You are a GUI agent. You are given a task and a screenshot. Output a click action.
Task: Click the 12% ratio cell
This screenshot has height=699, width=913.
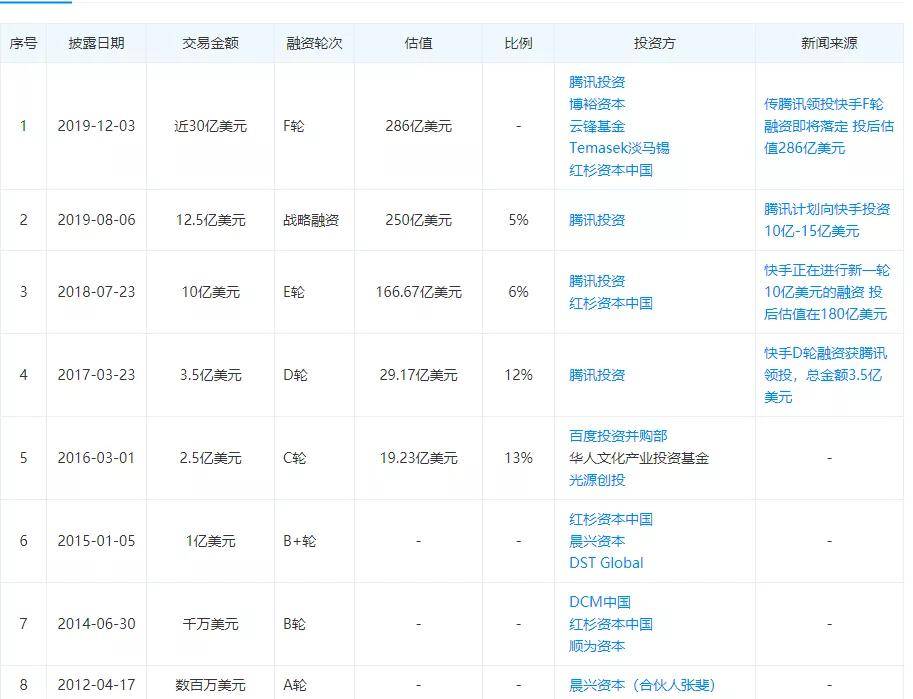518,375
